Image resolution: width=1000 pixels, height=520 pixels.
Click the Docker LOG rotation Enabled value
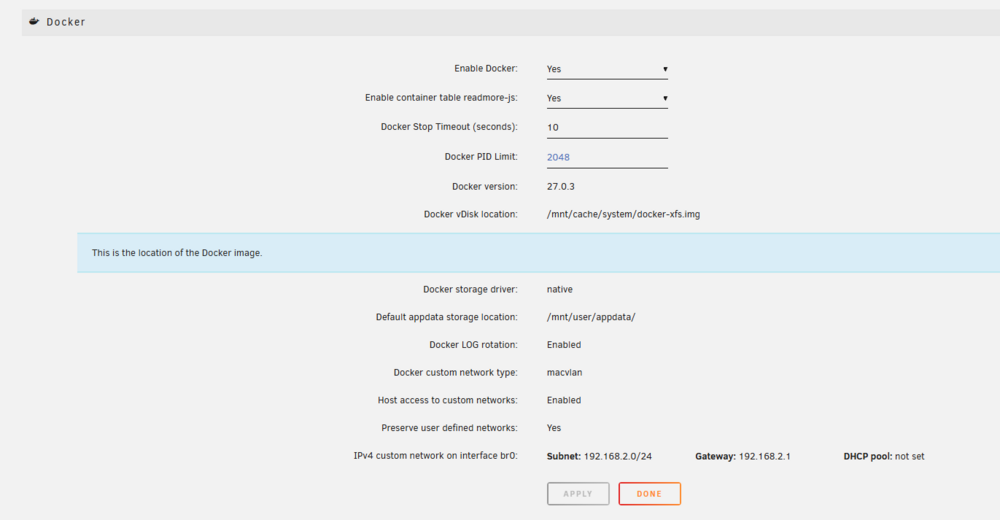(x=564, y=345)
